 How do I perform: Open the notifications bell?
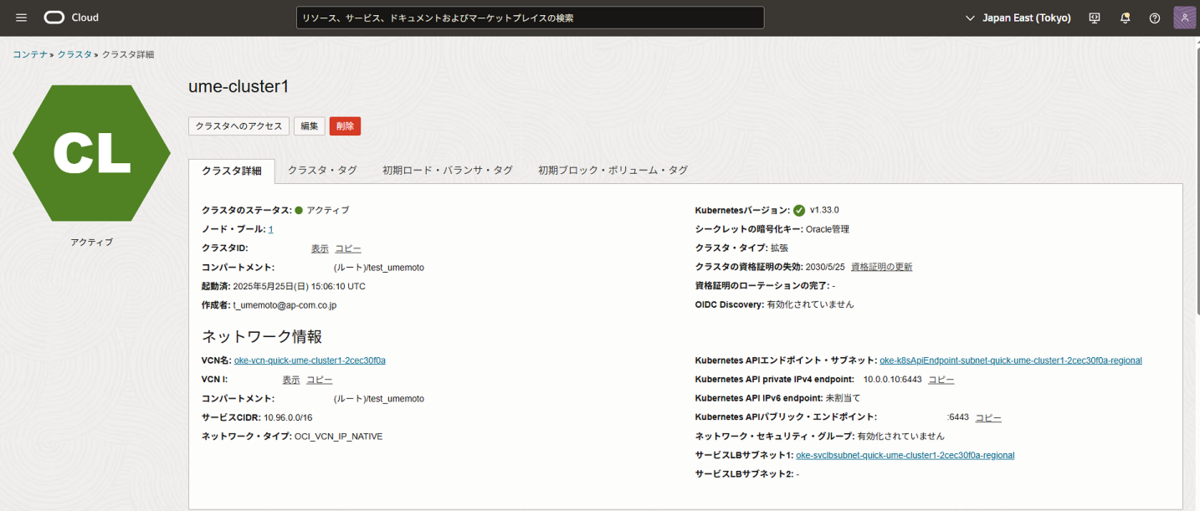[x=1125, y=18]
